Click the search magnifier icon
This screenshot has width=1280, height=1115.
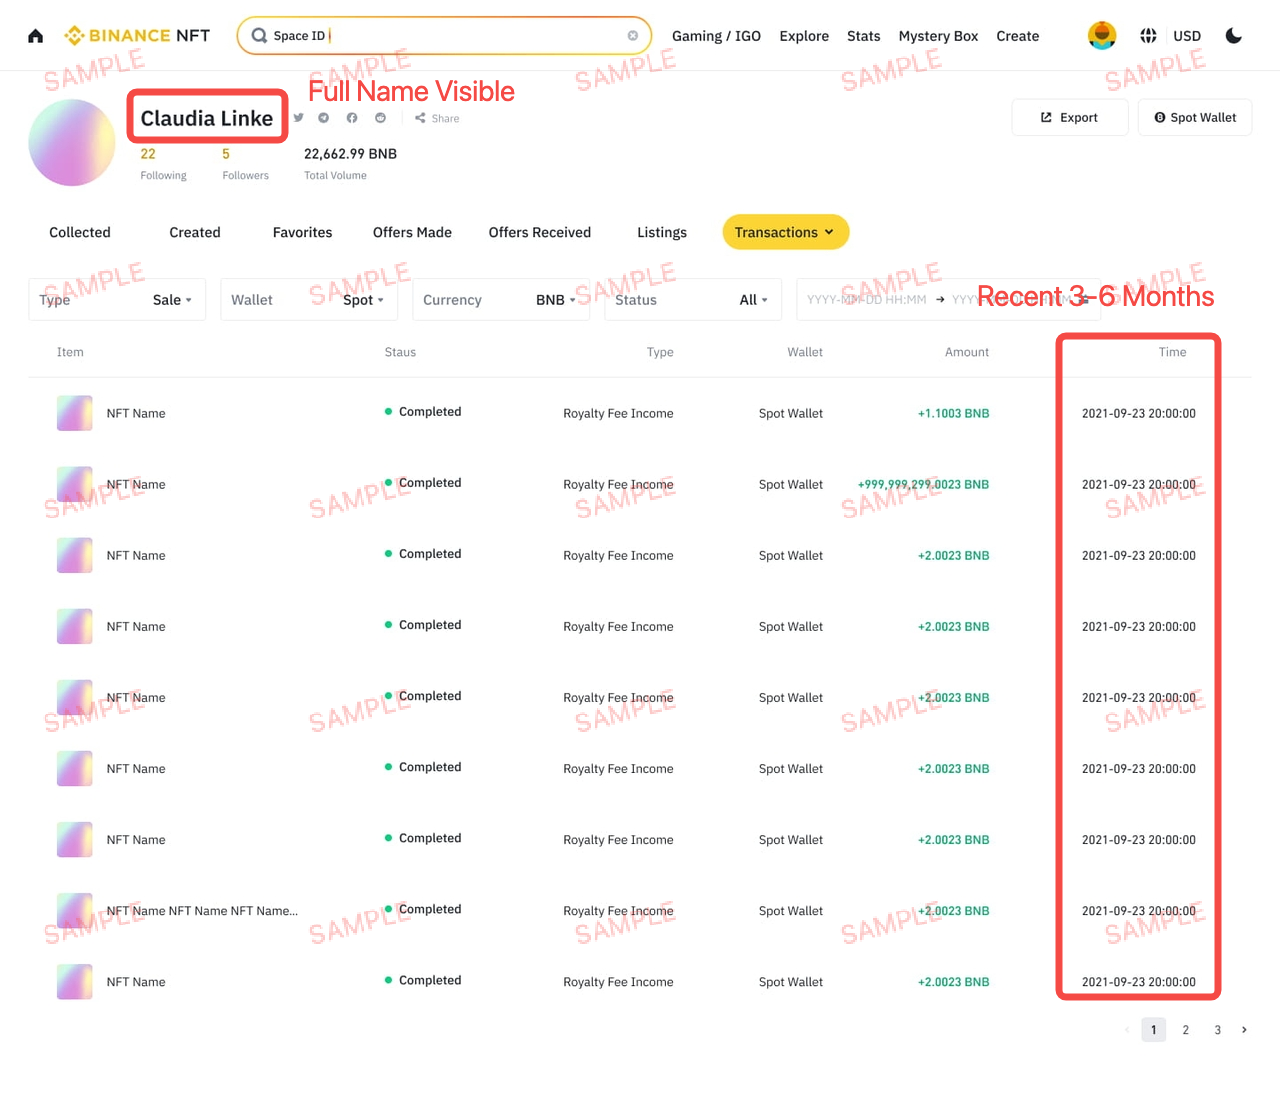coord(259,36)
